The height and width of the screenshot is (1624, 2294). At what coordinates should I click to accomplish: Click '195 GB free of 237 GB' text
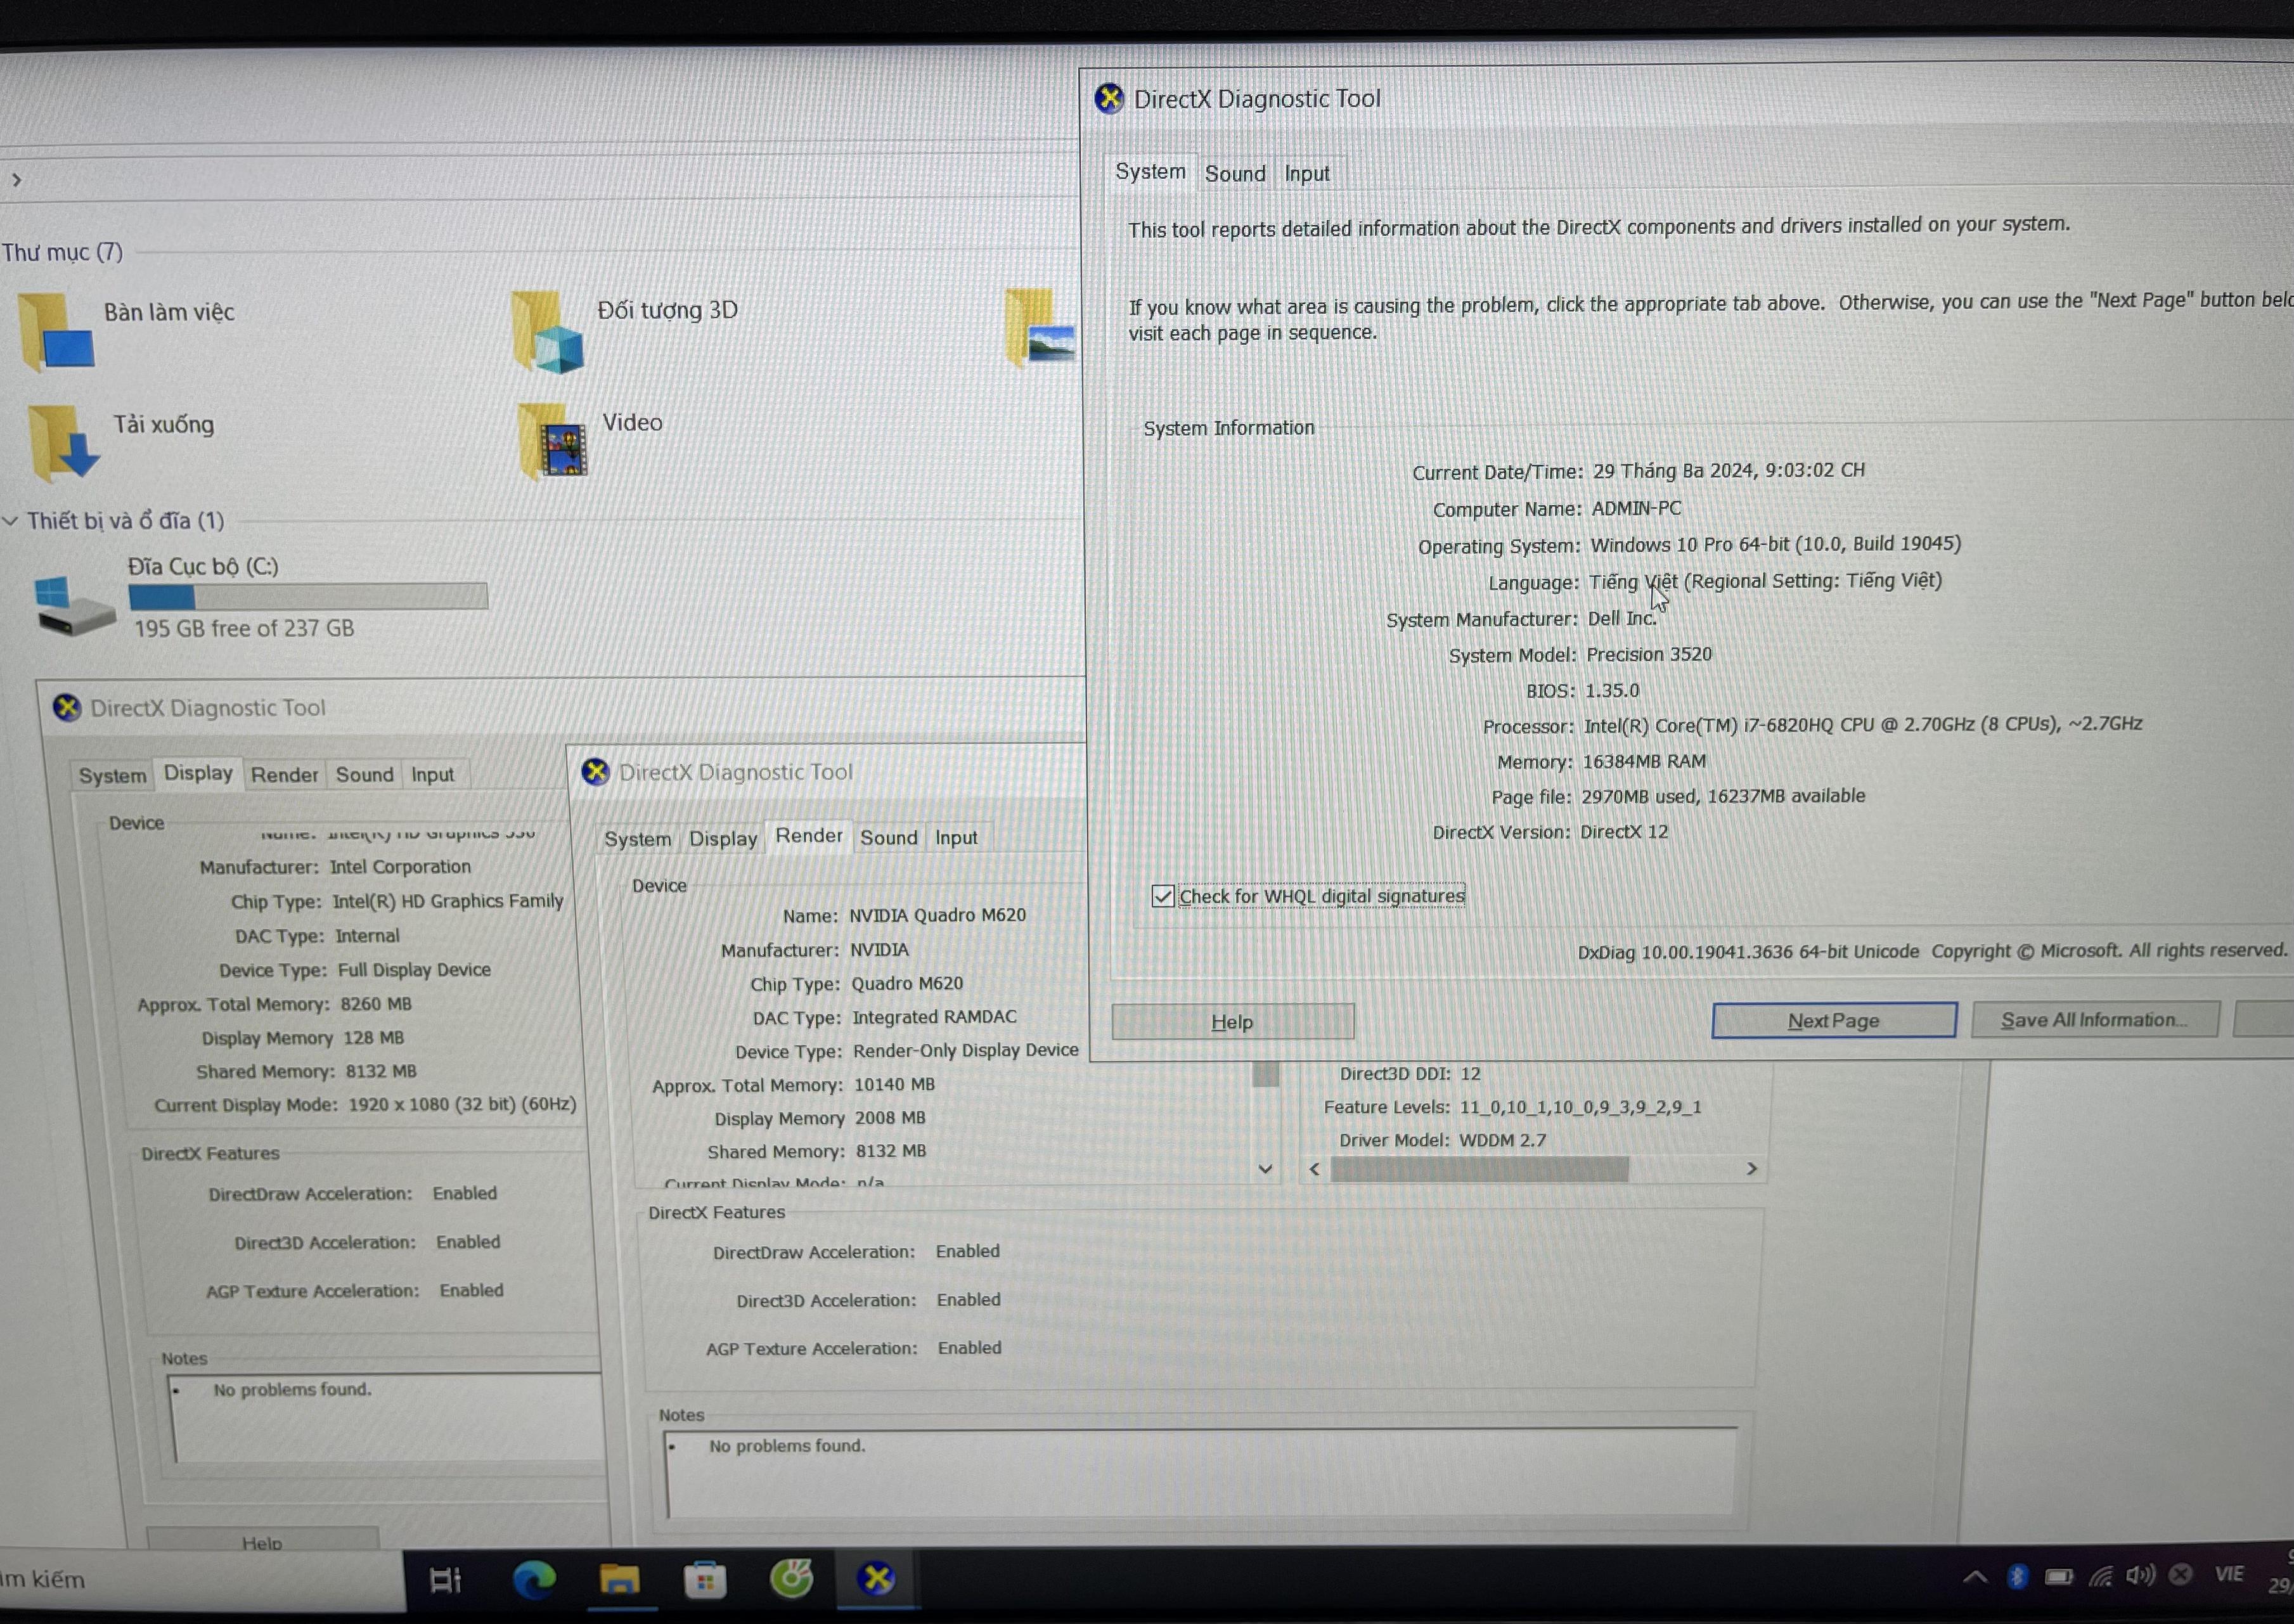tap(244, 629)
